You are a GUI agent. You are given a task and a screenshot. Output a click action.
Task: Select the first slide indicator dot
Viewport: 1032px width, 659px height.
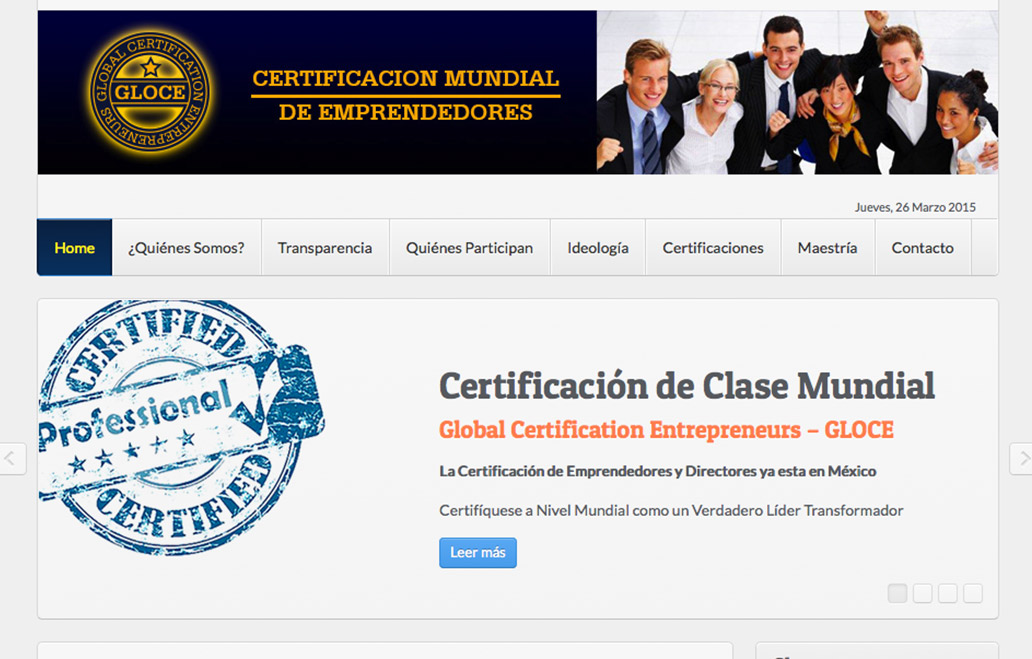[x=897, y=593]
